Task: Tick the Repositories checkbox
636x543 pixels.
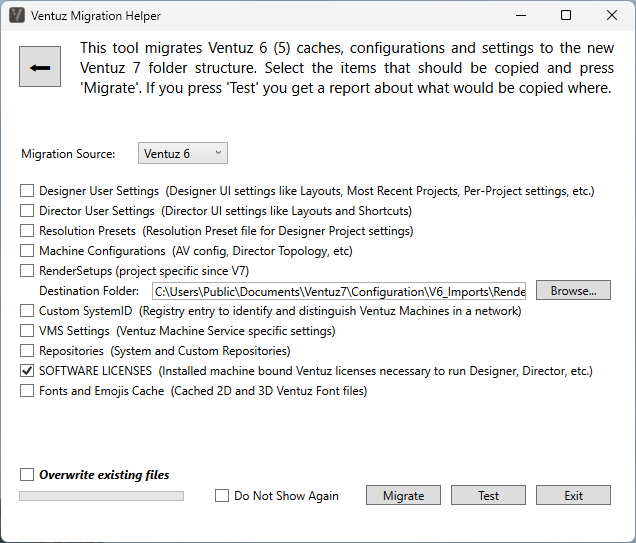Action: (x=27, y=351)
